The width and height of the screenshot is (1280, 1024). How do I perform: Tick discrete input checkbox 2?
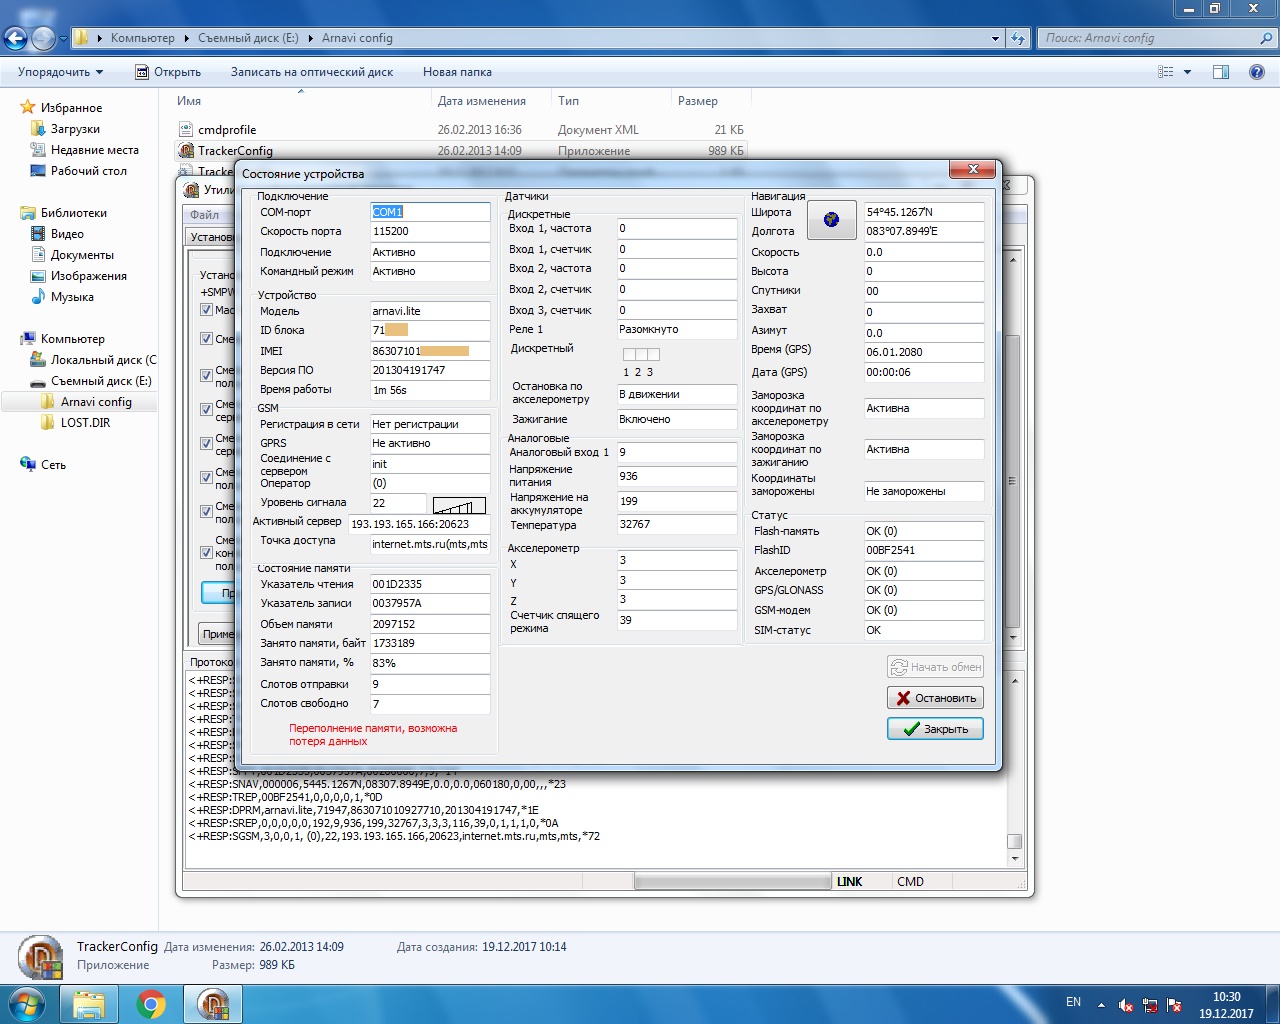coord(641,354)
